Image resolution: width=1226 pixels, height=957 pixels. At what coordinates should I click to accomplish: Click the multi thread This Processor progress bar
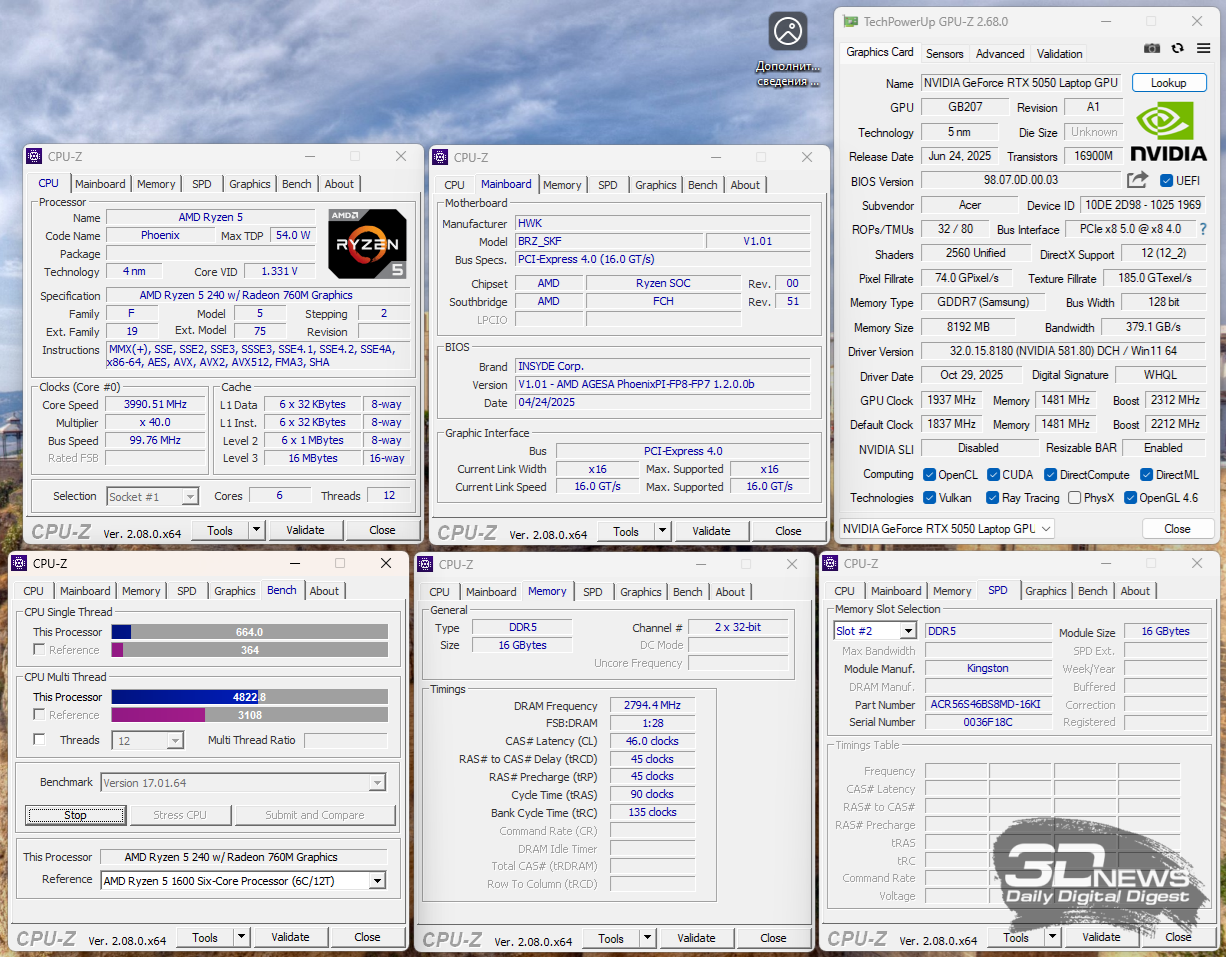coord(249,697)
